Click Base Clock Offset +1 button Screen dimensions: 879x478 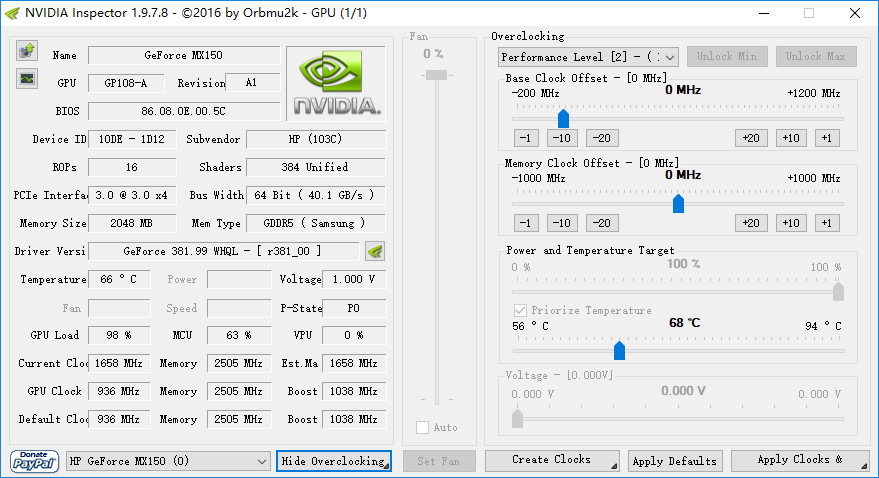click(x=827, y=138)
